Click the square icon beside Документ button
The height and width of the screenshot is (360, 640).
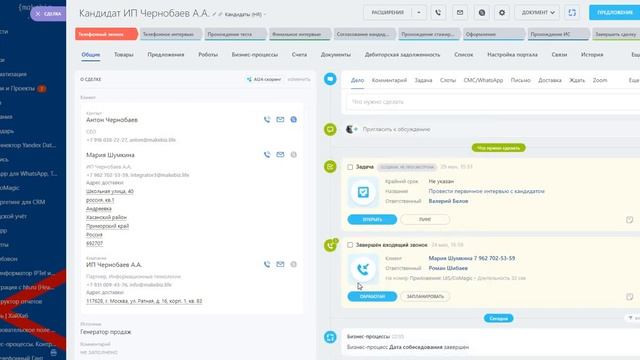click(572, 13)
